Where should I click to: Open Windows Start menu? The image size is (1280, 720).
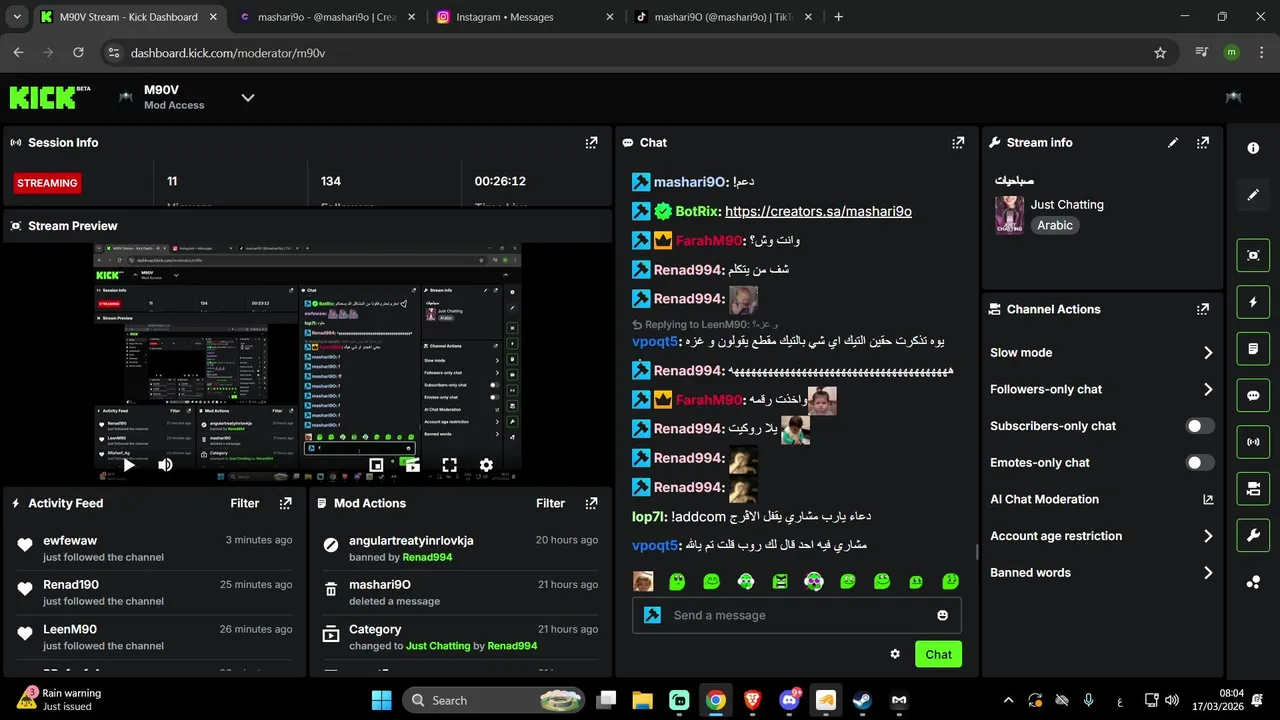(382, 700)
